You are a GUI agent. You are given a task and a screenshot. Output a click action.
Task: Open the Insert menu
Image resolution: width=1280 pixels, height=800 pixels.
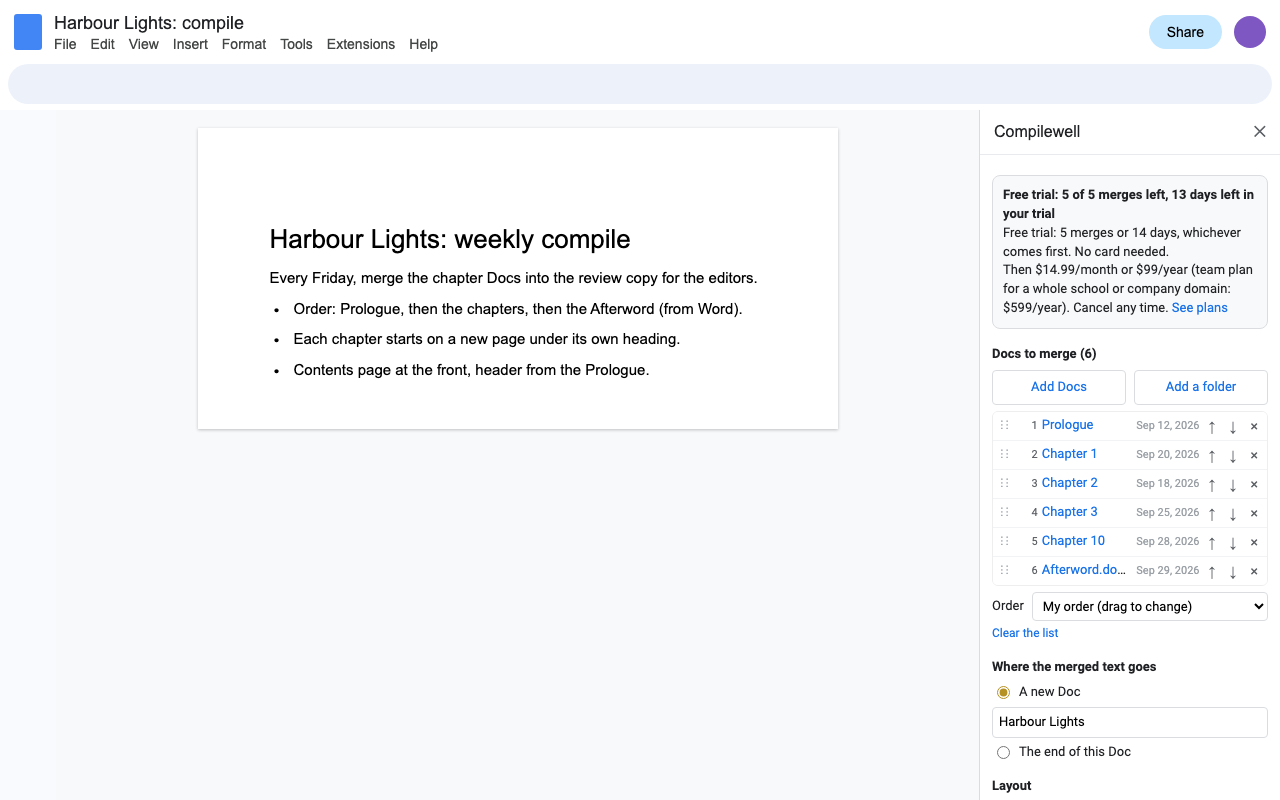[190, 44]
